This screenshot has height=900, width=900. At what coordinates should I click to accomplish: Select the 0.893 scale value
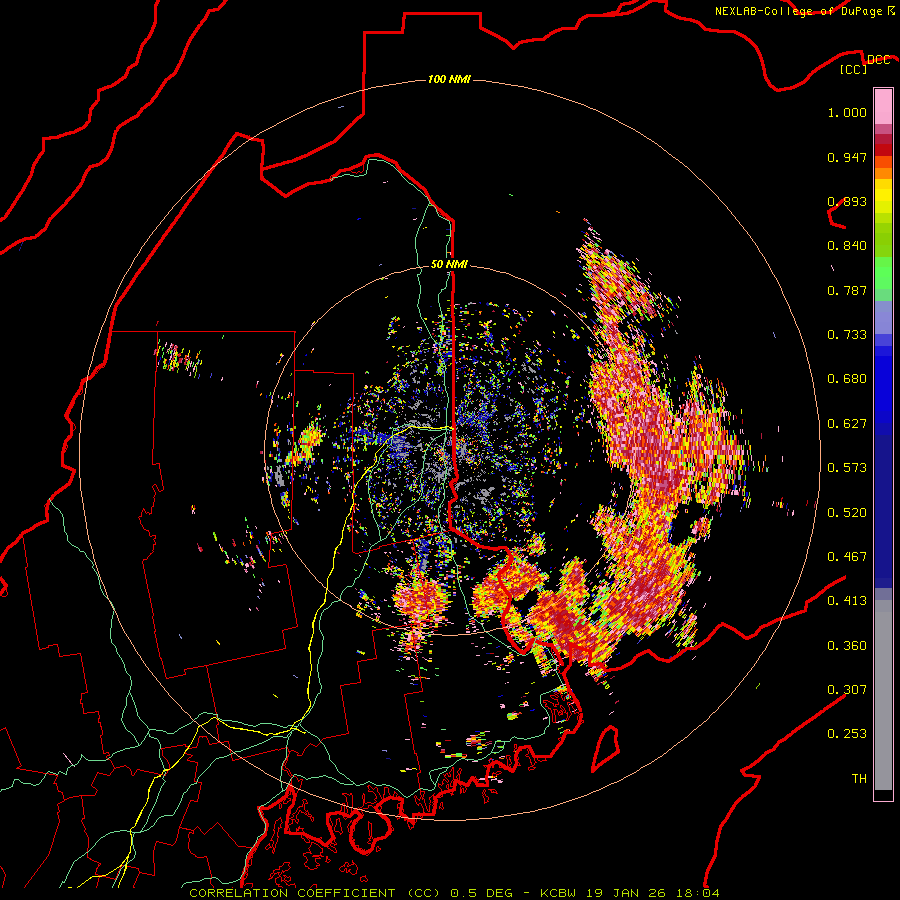(847, 201)
